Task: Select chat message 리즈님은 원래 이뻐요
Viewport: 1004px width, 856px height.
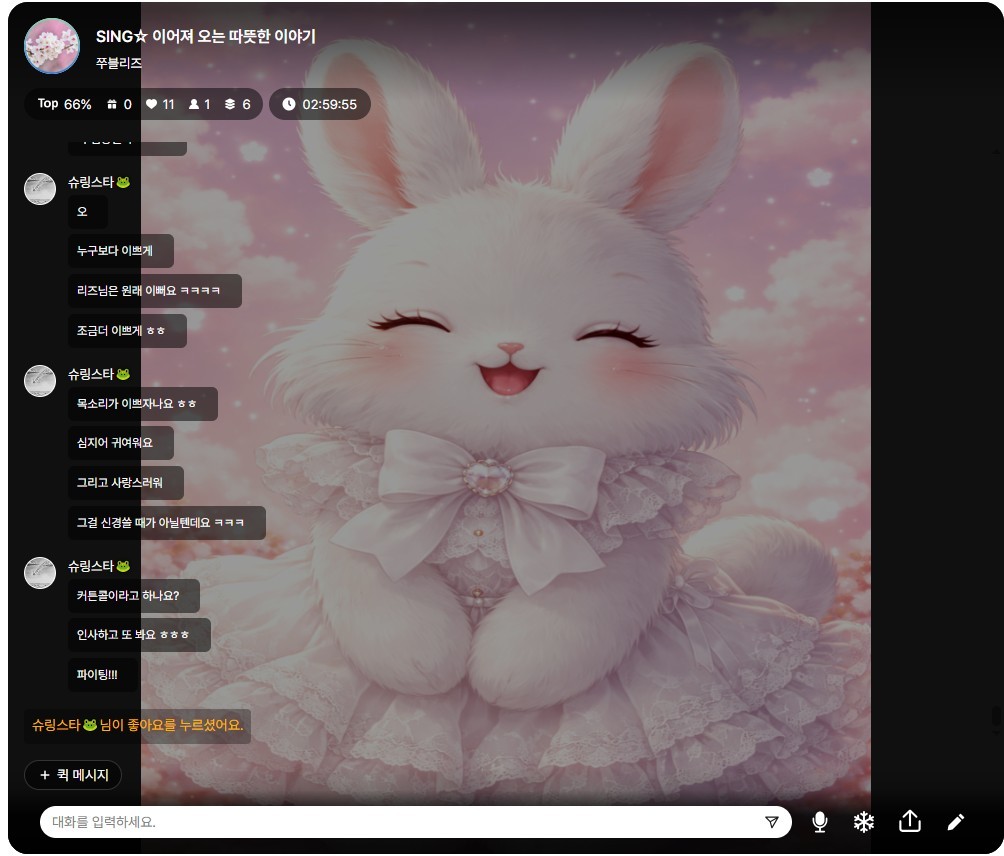Action: [155, 291]
